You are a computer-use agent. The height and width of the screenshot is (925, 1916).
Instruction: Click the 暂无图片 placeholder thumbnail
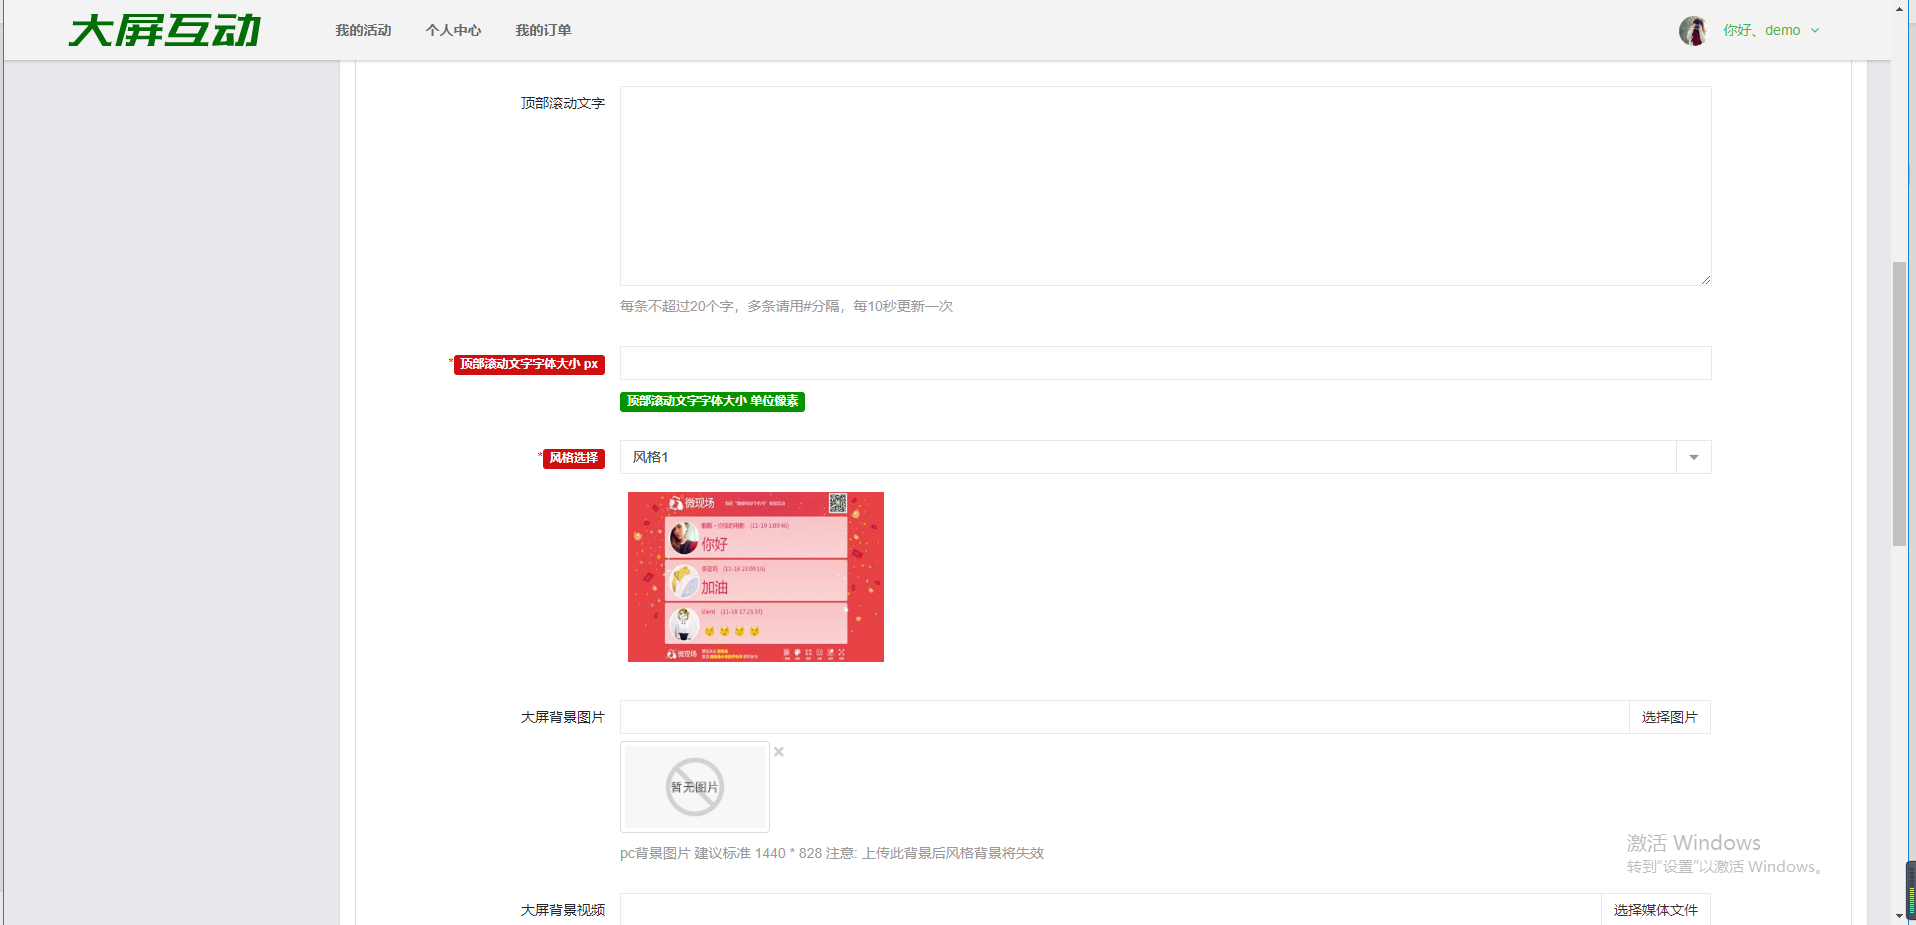coord(695,787)
